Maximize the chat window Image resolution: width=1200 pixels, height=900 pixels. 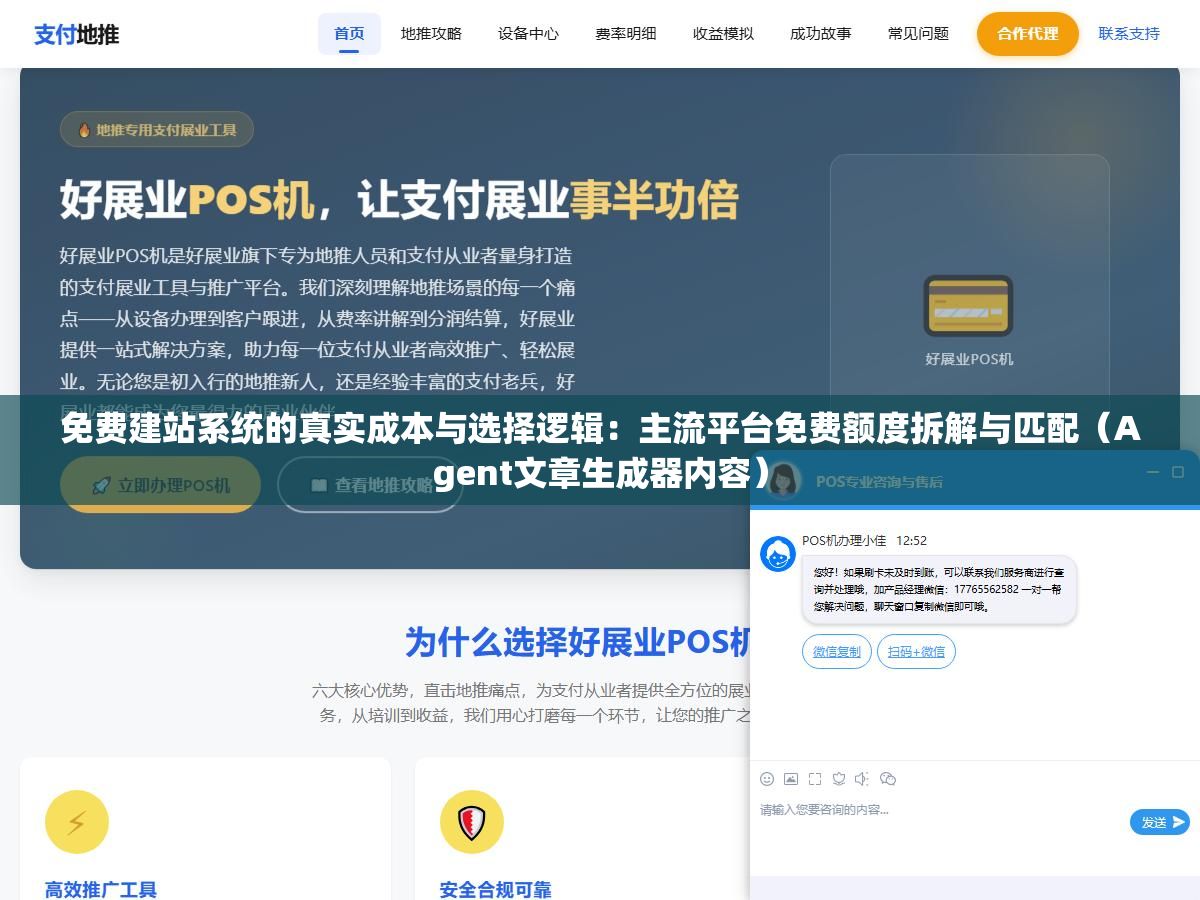[x=1178, y=472]
